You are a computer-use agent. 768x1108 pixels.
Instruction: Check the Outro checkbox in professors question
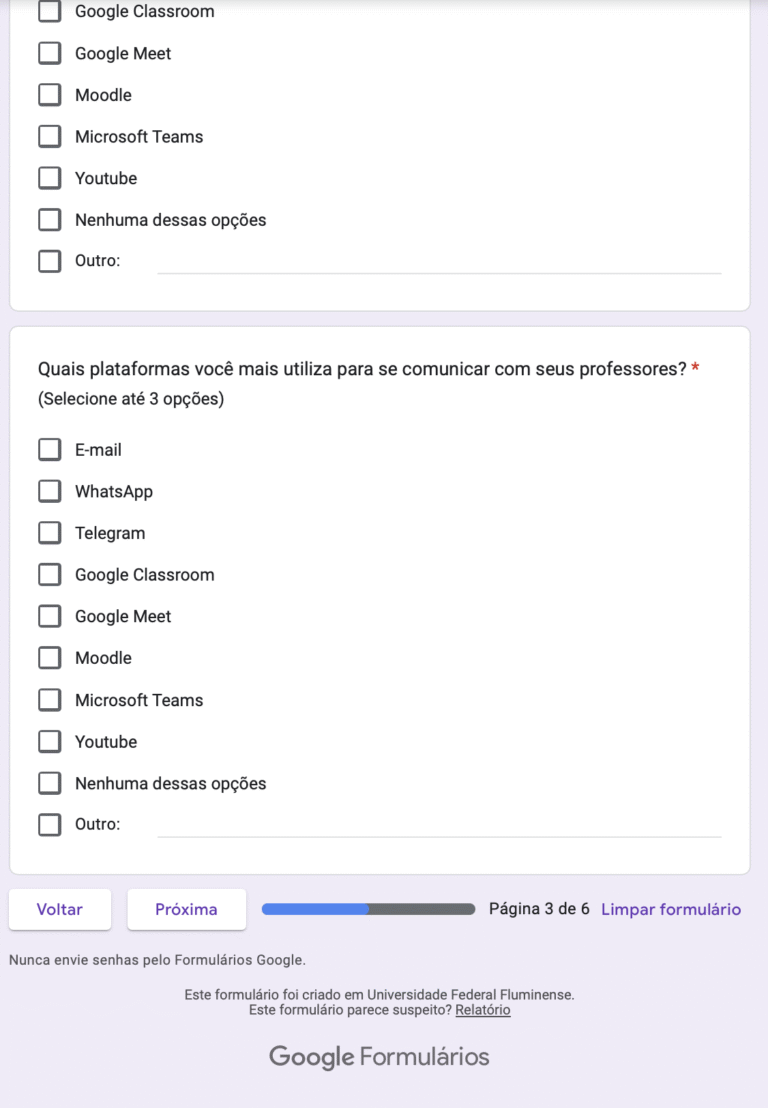(50, 825)
